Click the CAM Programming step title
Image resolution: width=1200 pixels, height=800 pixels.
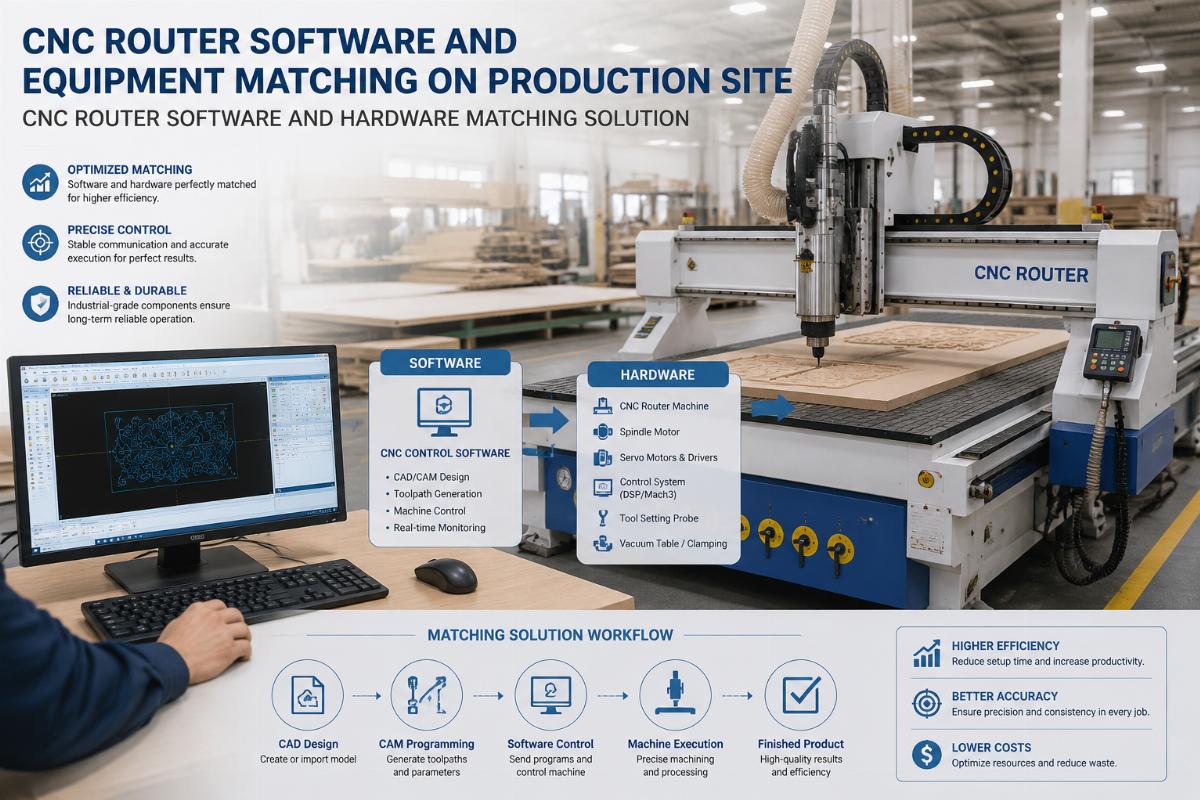427,744
